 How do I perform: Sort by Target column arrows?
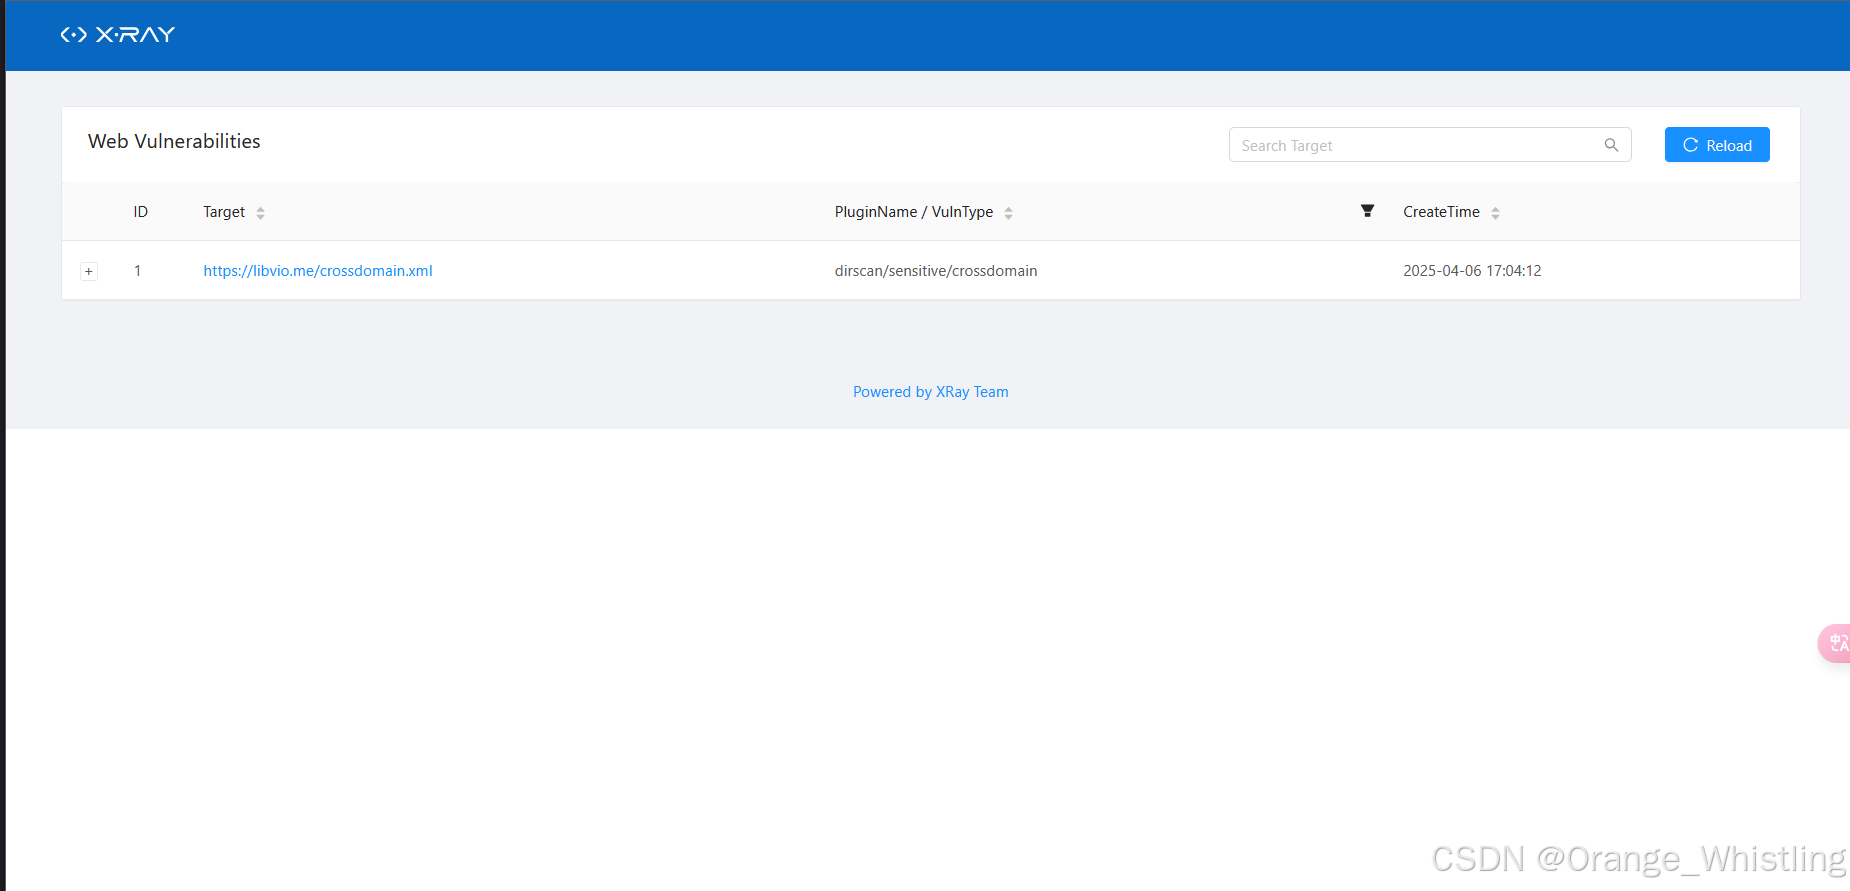(260, 213)
